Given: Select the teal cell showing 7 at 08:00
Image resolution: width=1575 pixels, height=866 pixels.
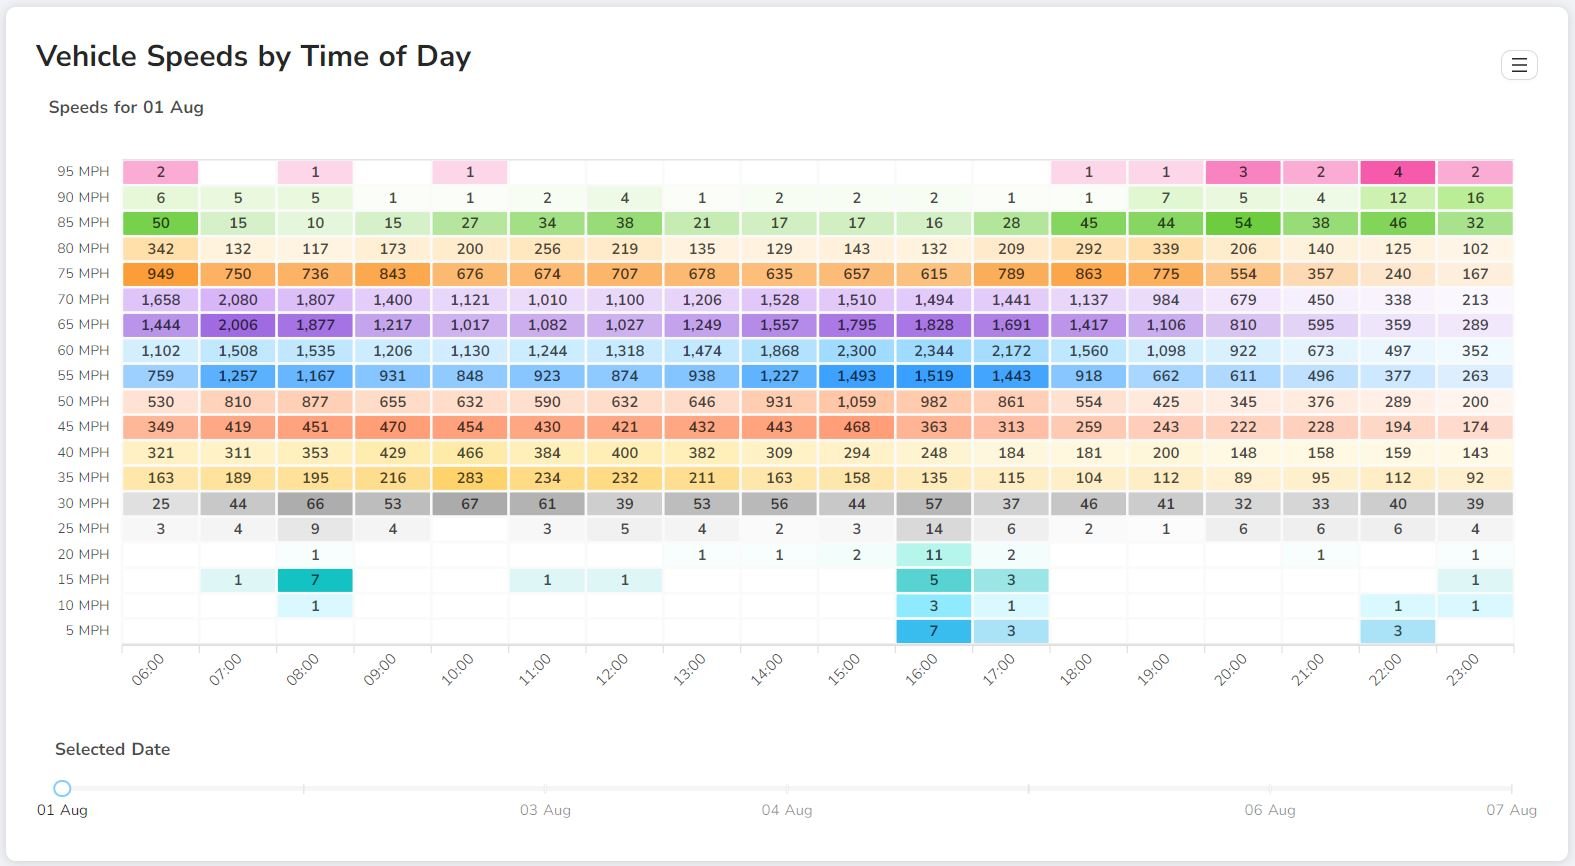Looking at the screenshot, I should [315, 580].
